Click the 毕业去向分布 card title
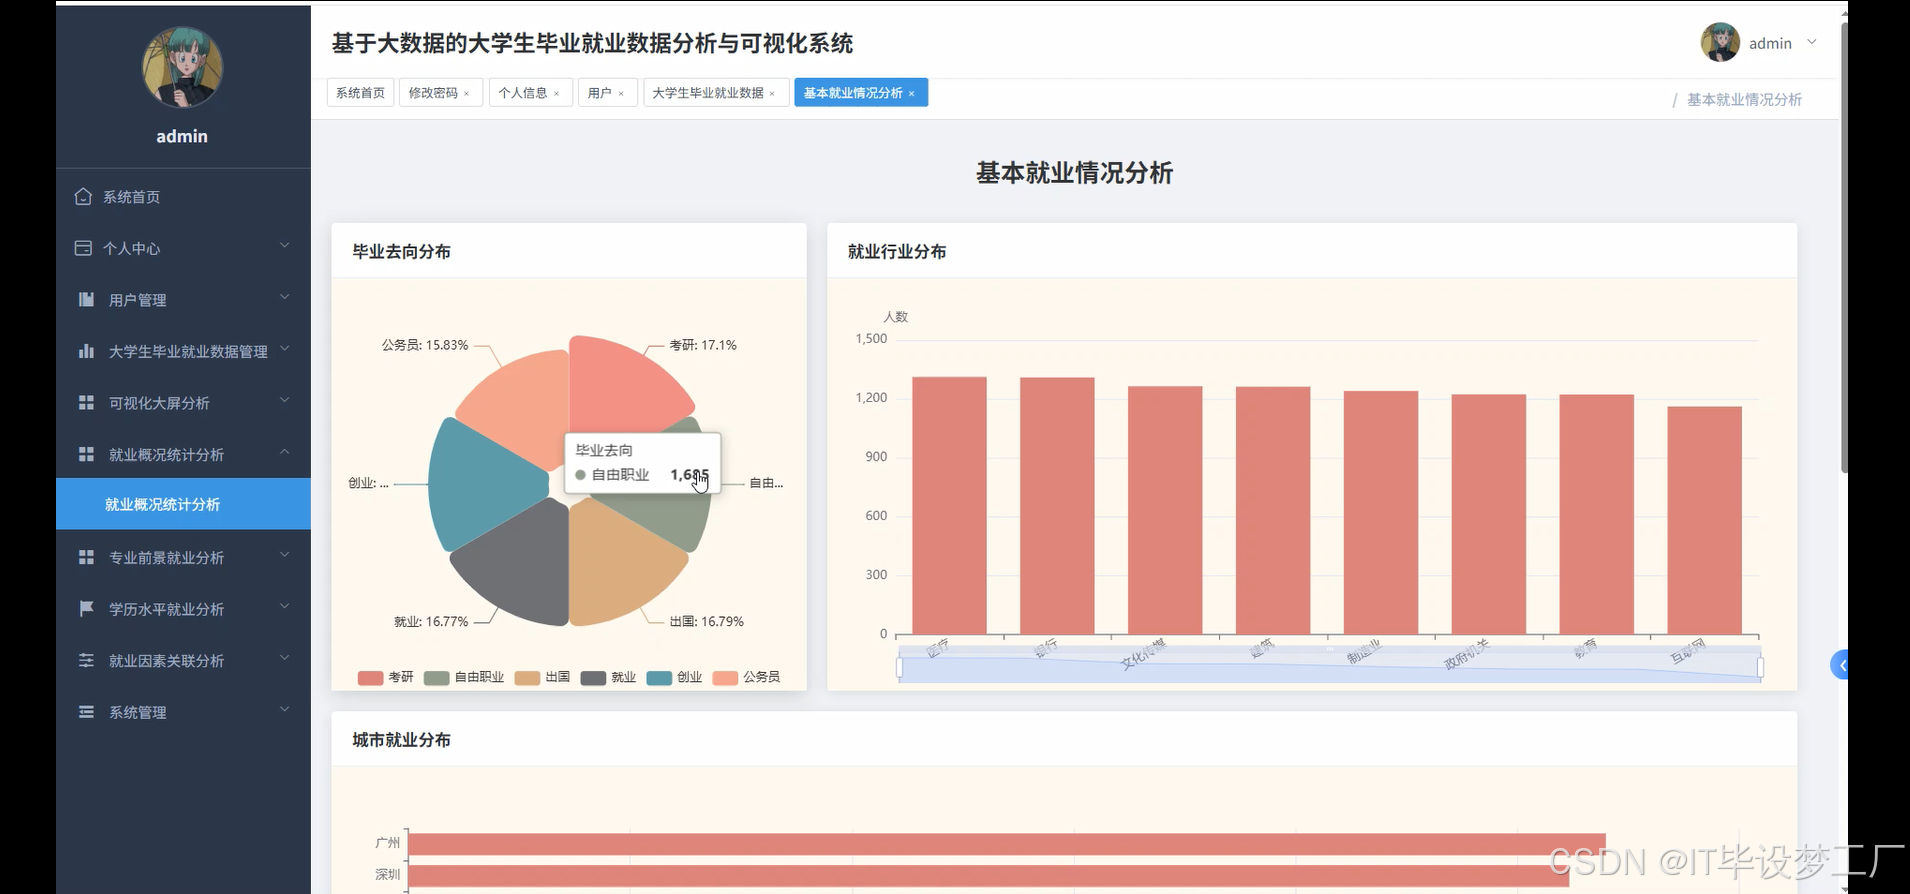 click(x=401, y=251)
